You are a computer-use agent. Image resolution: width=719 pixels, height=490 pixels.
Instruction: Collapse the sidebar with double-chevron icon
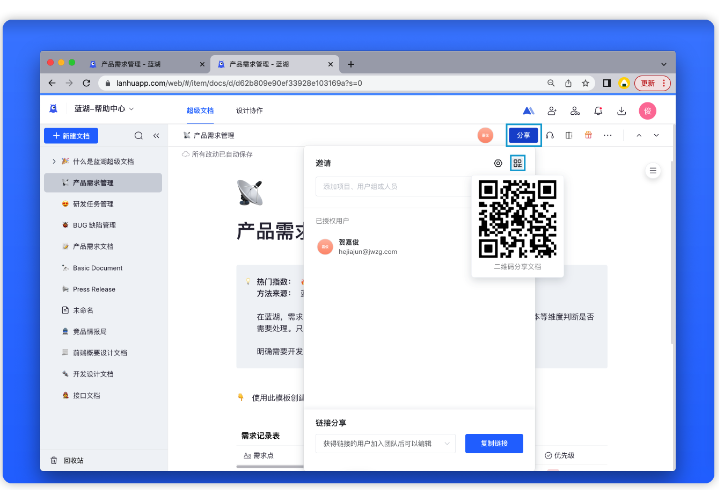(x=156, y=136)
